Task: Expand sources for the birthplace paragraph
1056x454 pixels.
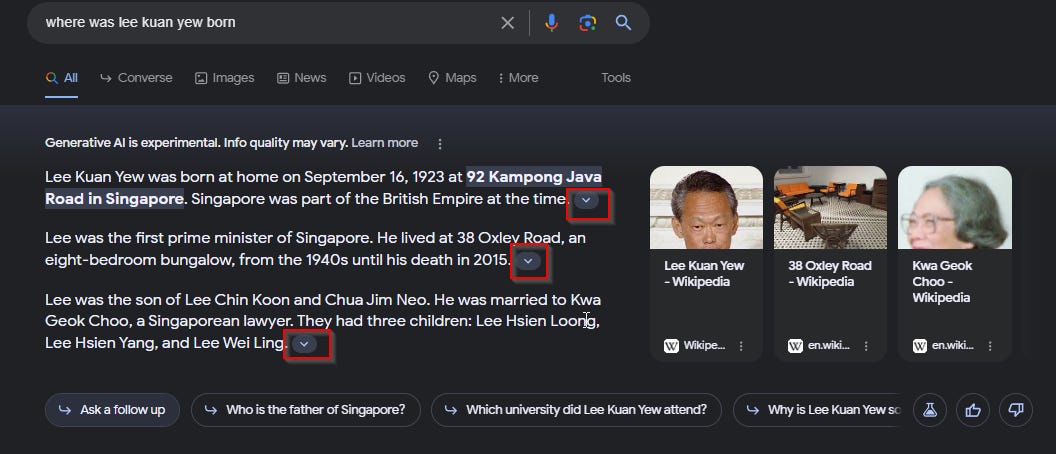Action: coord(586,200)
